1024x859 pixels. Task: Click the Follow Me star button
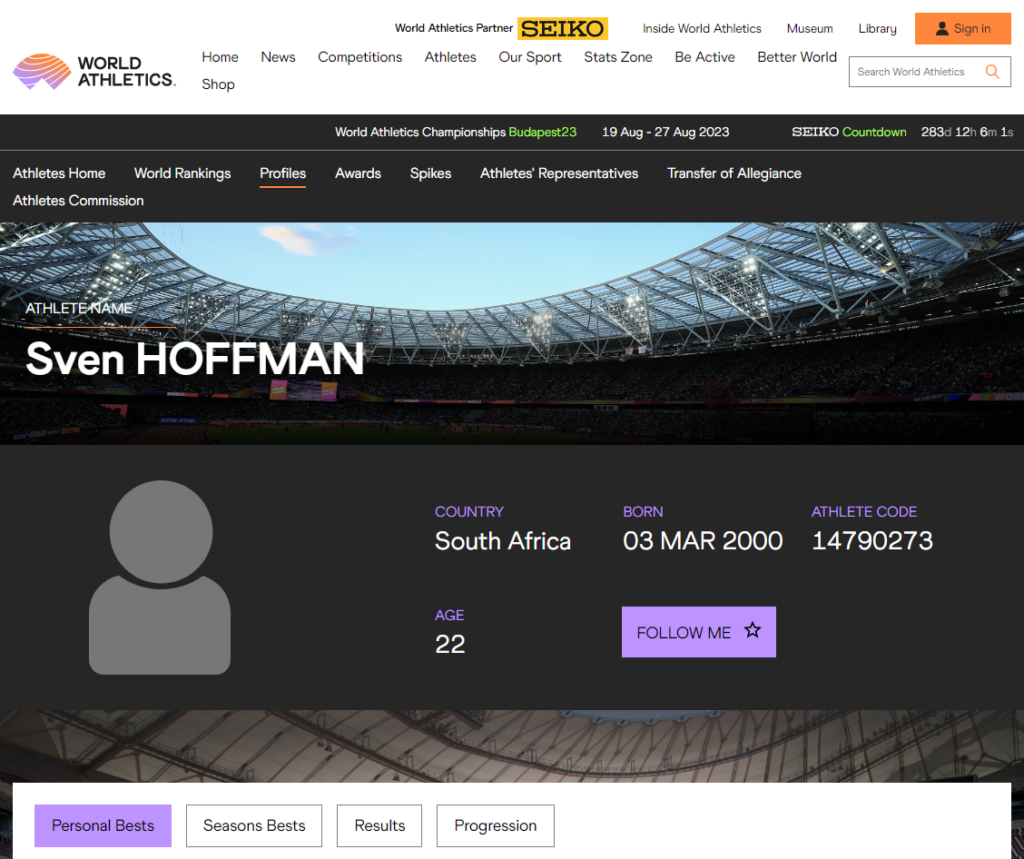[698, 632]
